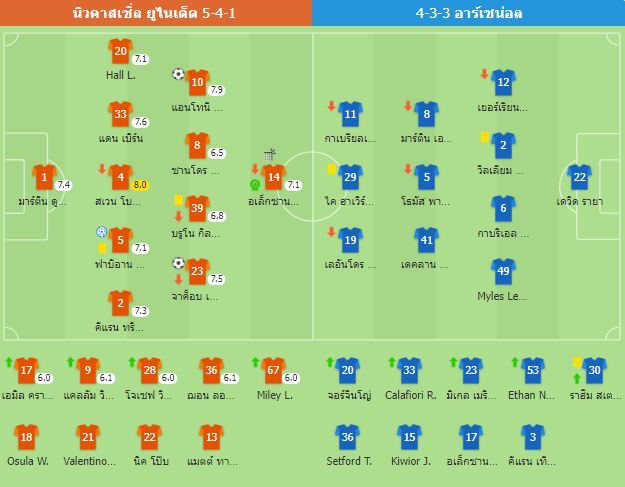Click the yellow card icon next to shirt 39

pyautogui.click(x=179, y=200)
